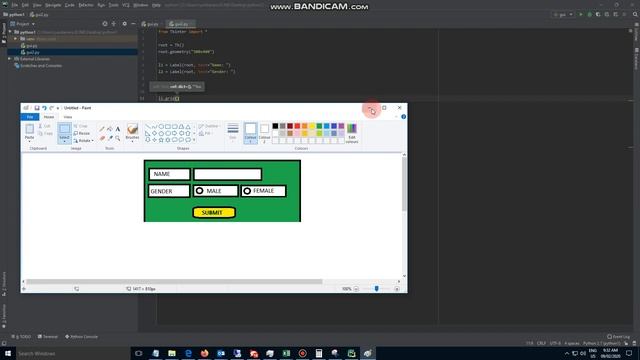Screen dimensions: 640x360
Task: Open the Event Log in PyCharm
Action: (618, 337)
